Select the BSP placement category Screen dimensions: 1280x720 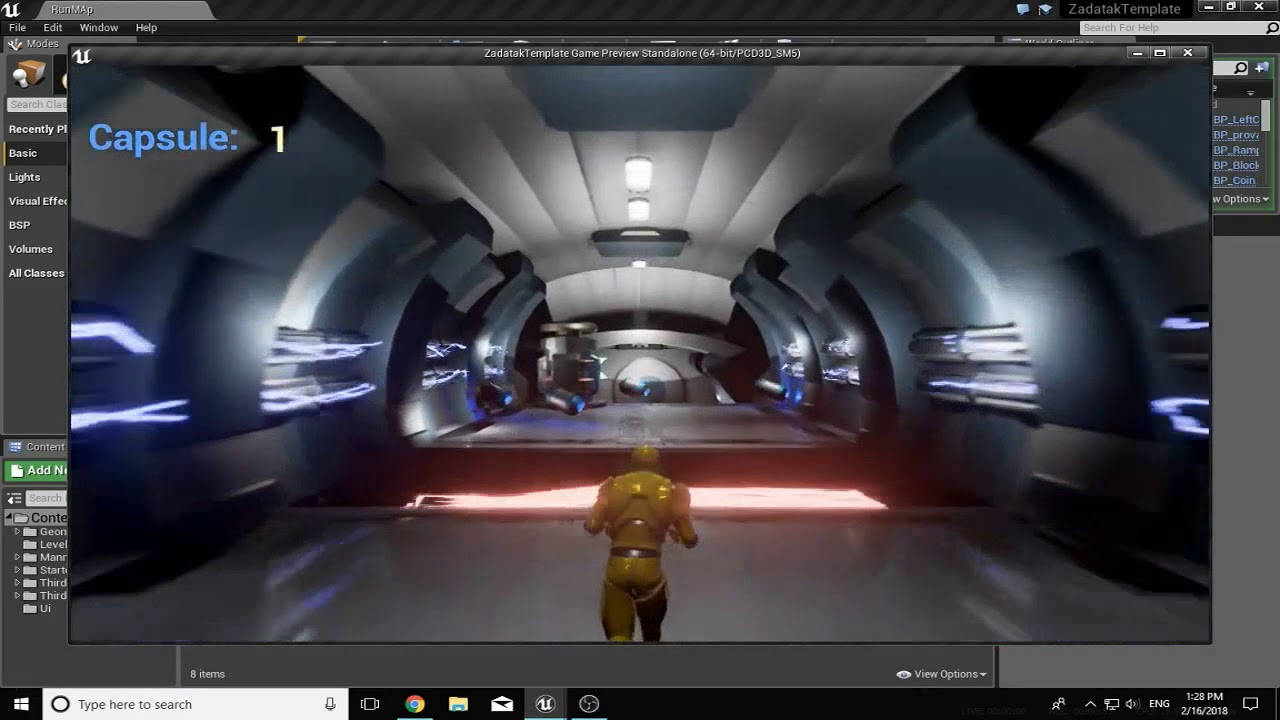(20, 225)
